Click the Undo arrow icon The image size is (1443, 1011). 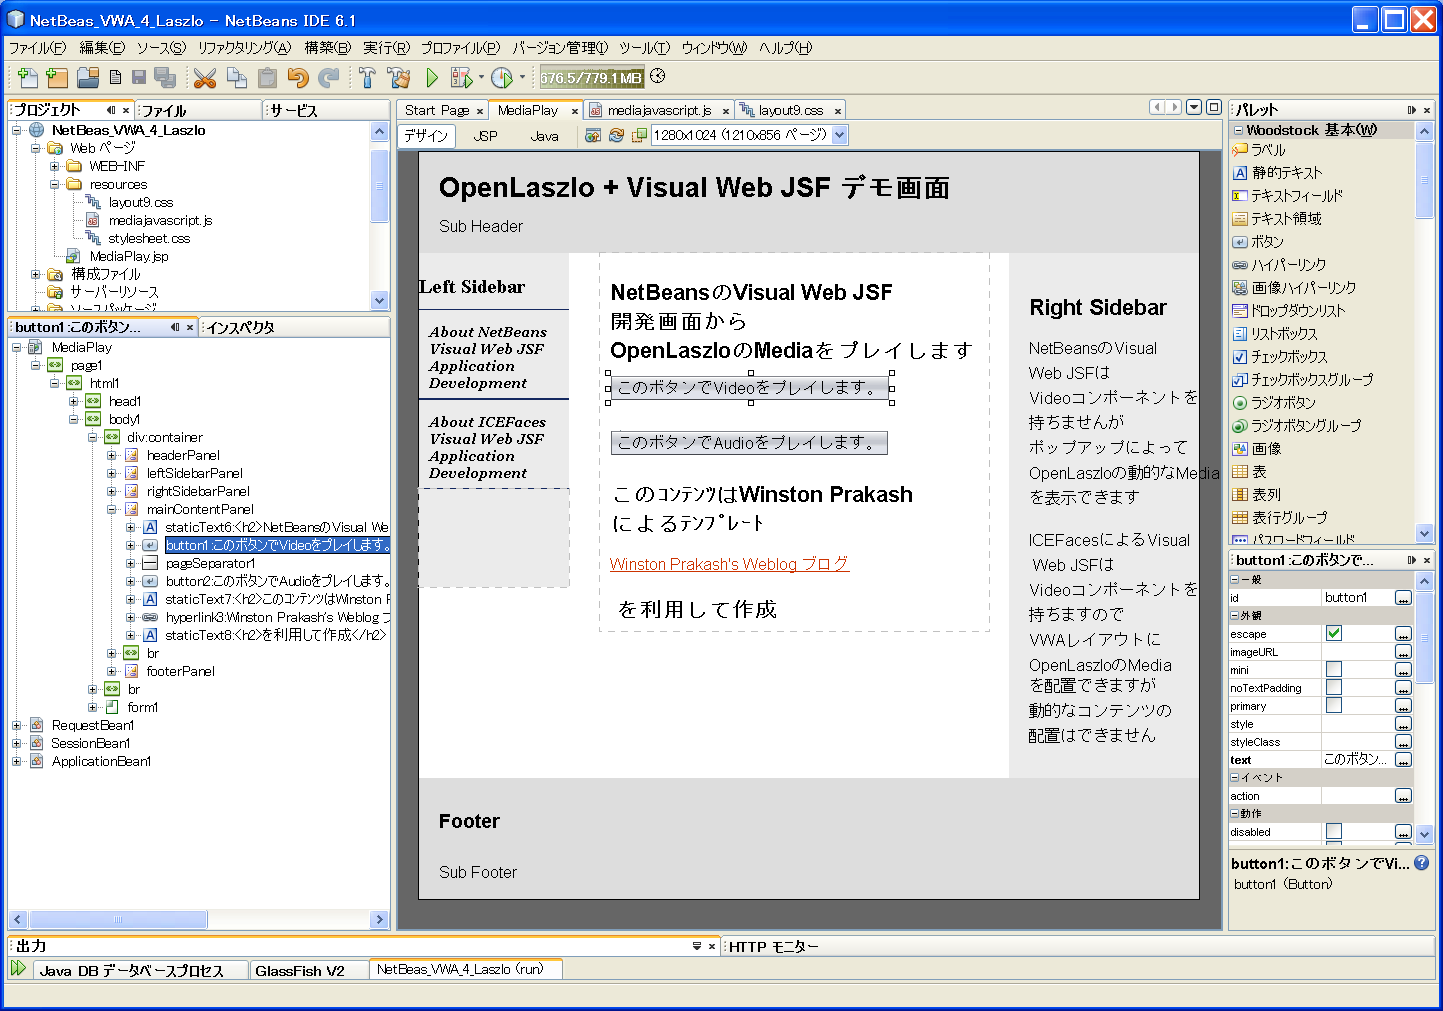click(x=297, y=78)
